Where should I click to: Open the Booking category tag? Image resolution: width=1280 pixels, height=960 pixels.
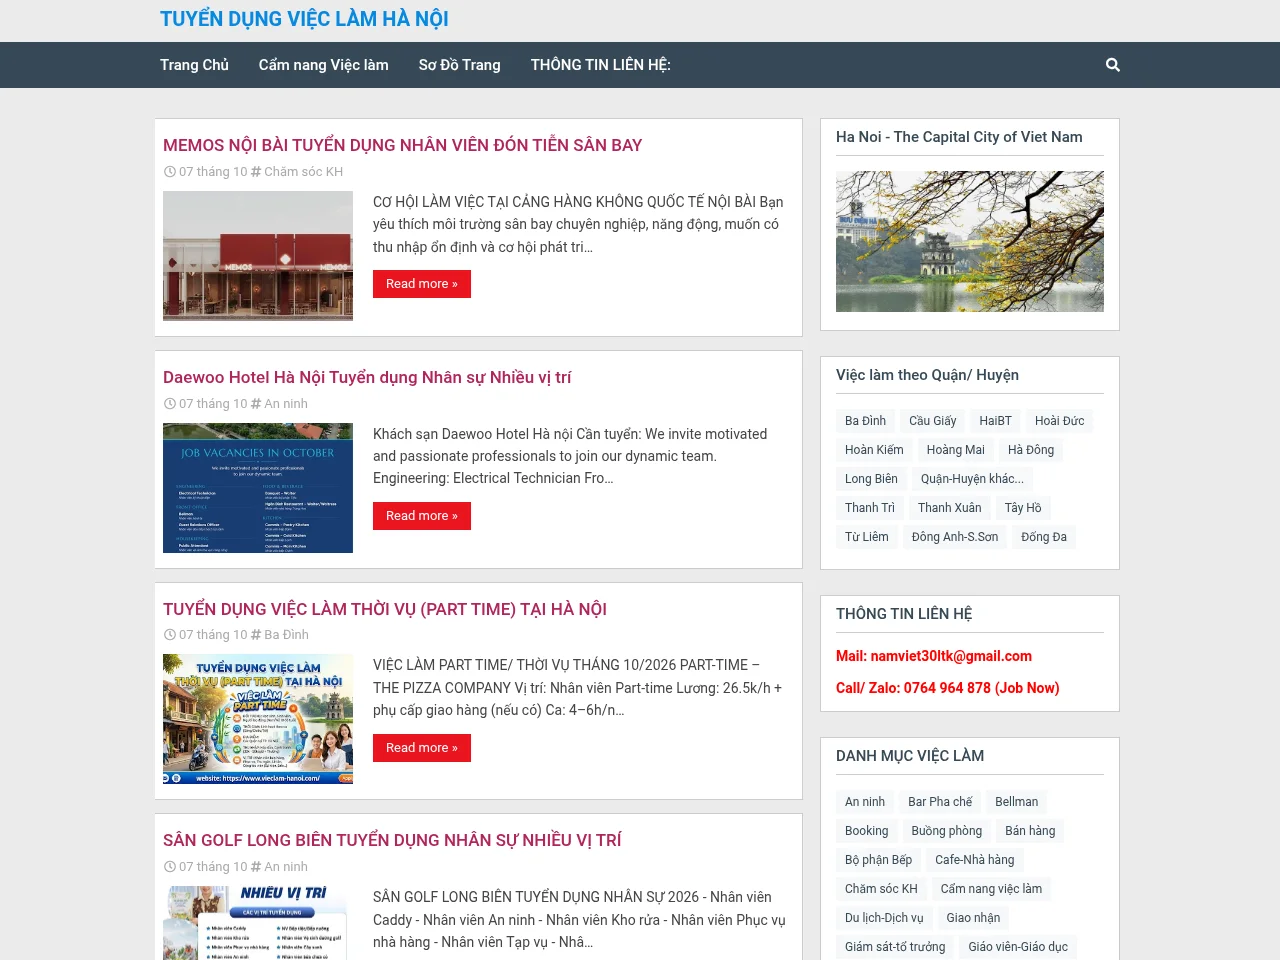coord(867,831)
